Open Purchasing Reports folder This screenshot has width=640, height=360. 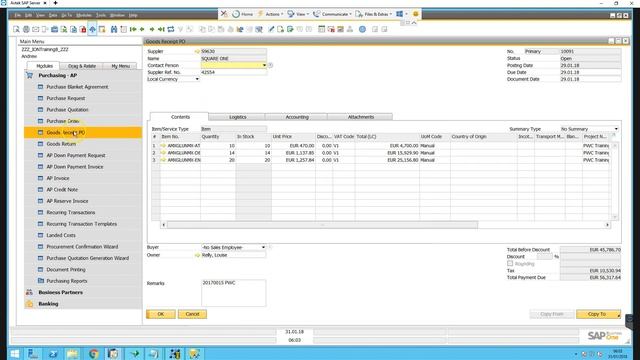coord(67,281)
